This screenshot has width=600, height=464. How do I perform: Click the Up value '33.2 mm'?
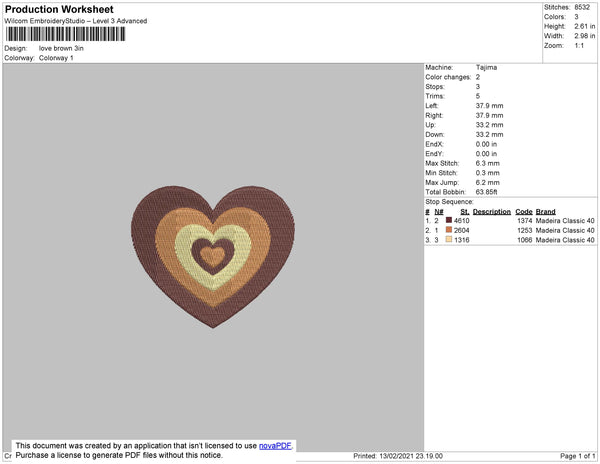point(489,125)
